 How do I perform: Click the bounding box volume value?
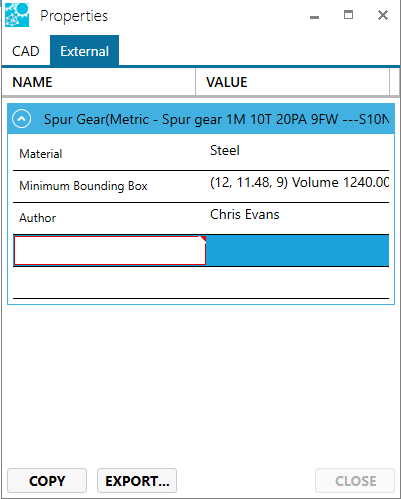(x=299, y=182)
